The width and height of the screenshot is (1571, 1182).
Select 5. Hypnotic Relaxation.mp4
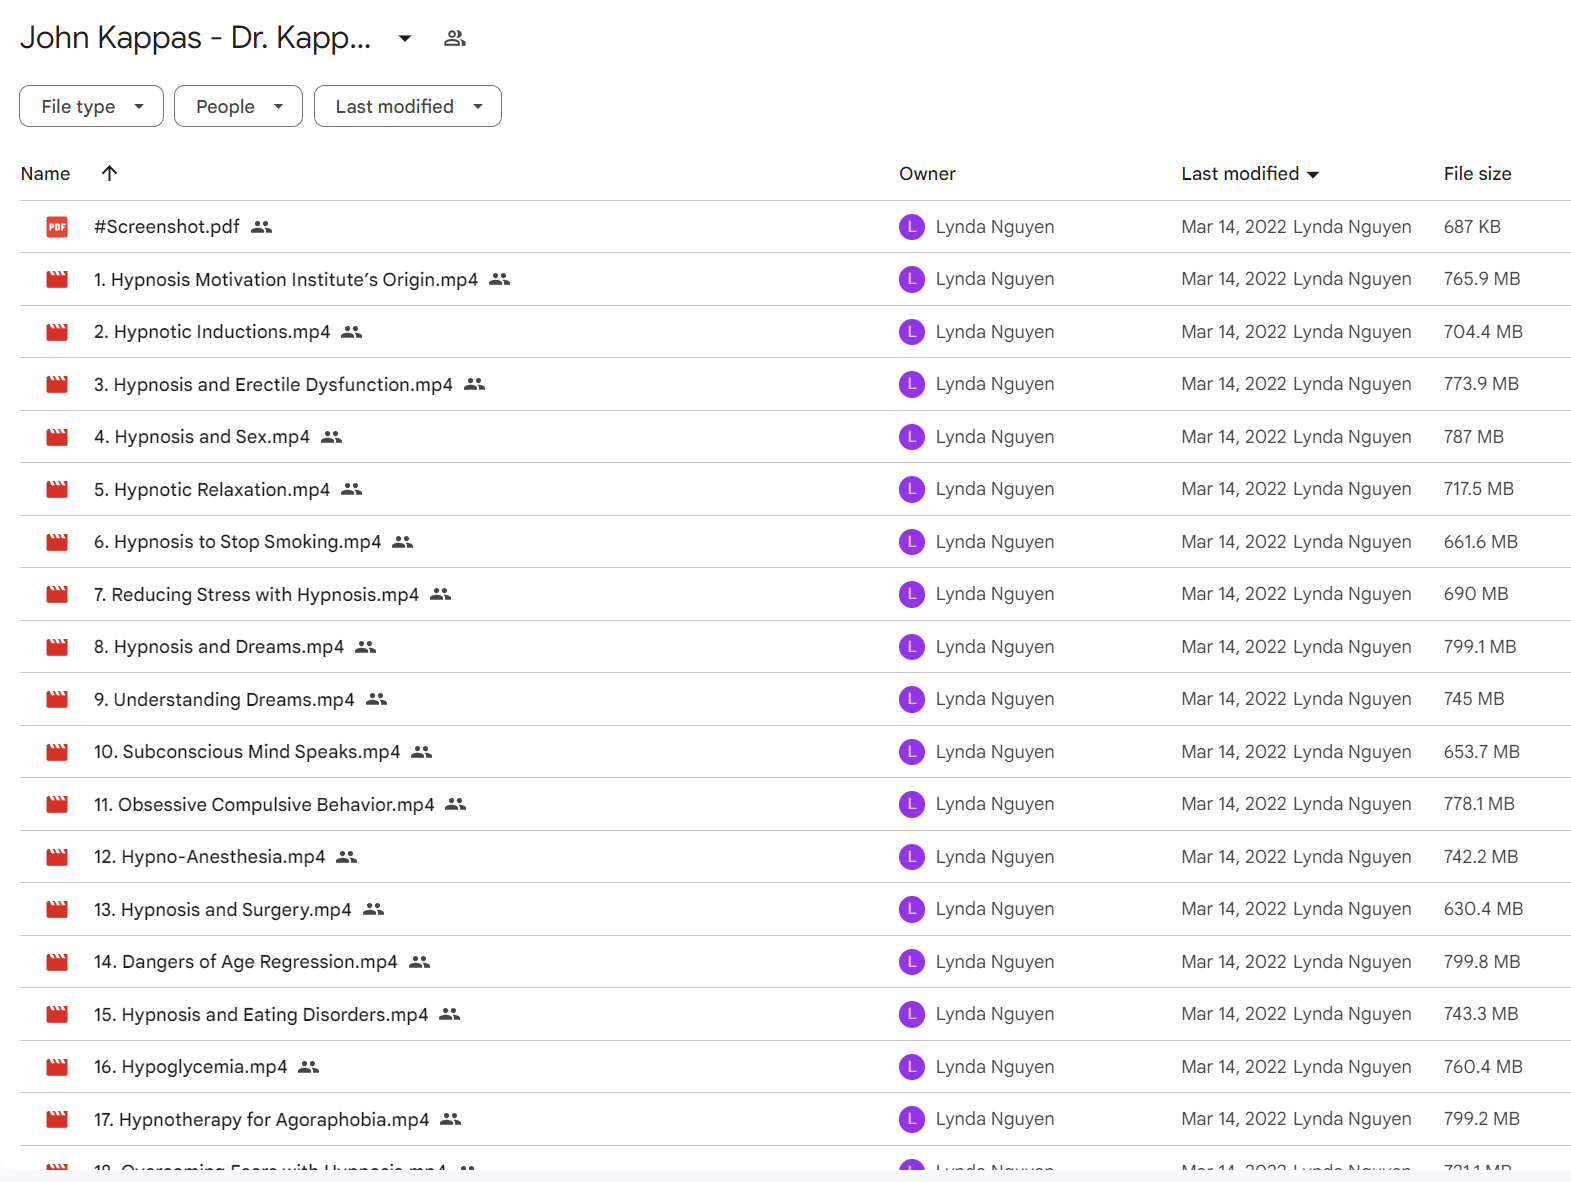(x=212, y=489)
